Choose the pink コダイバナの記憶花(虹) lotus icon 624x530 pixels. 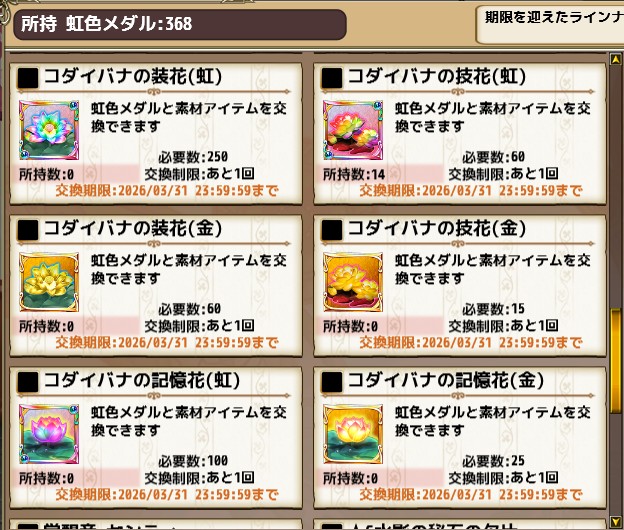point(49,434)
